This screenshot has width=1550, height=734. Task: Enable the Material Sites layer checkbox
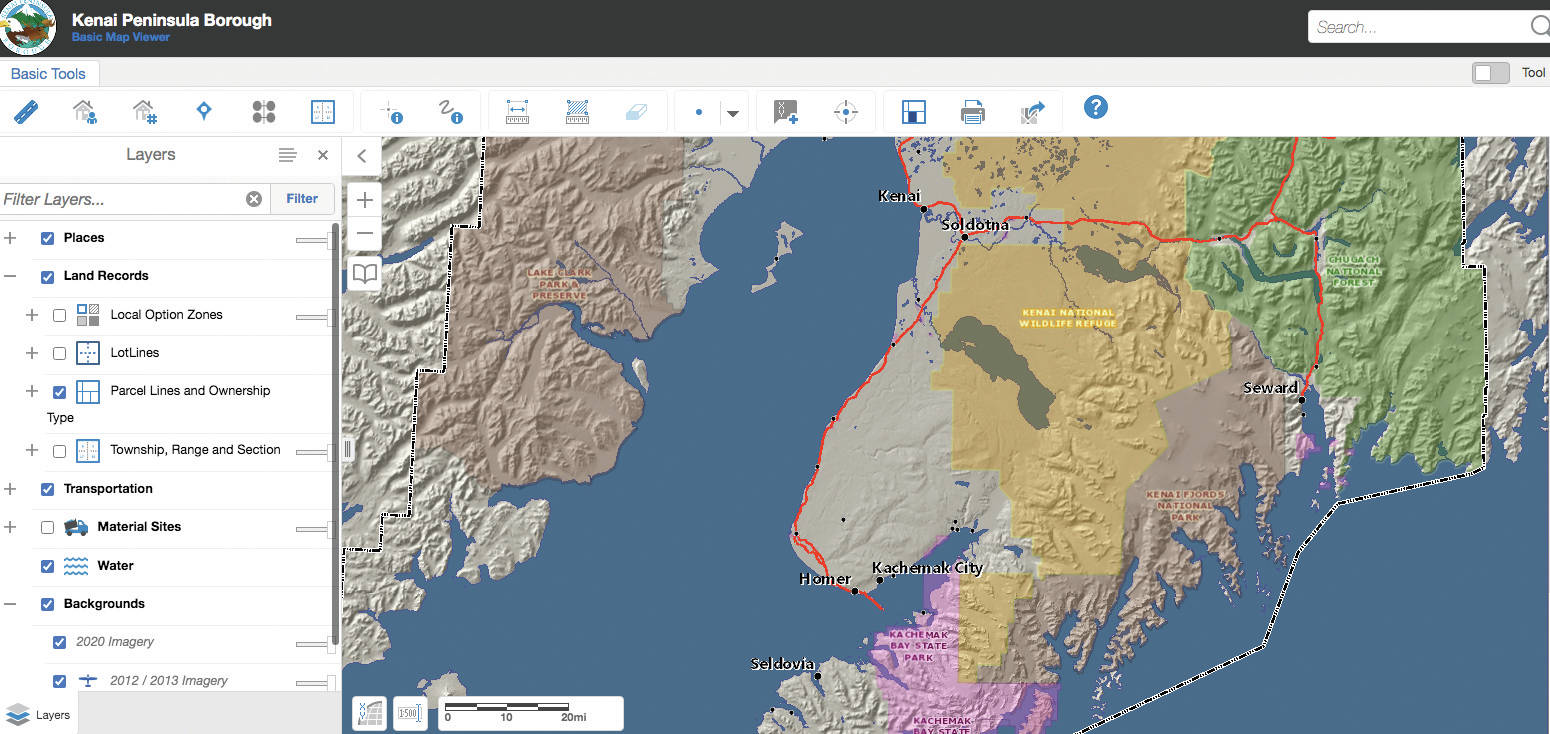click(x=47, y=527)
